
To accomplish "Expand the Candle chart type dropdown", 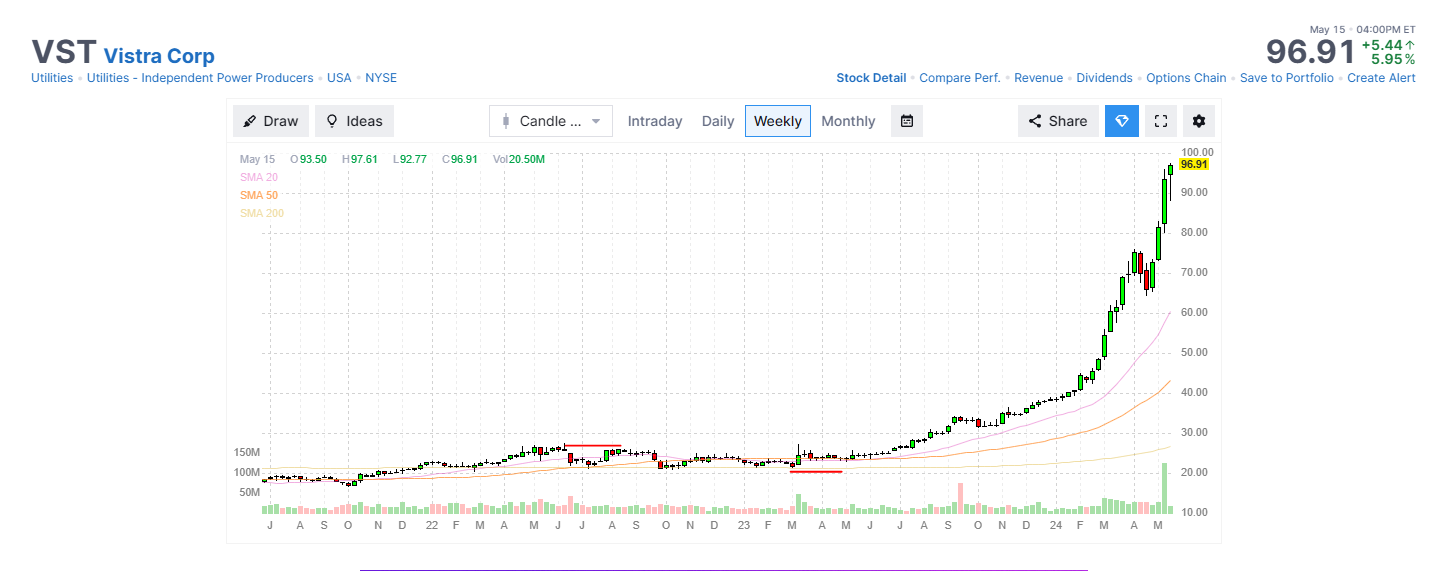I will (x=551, y=121).
